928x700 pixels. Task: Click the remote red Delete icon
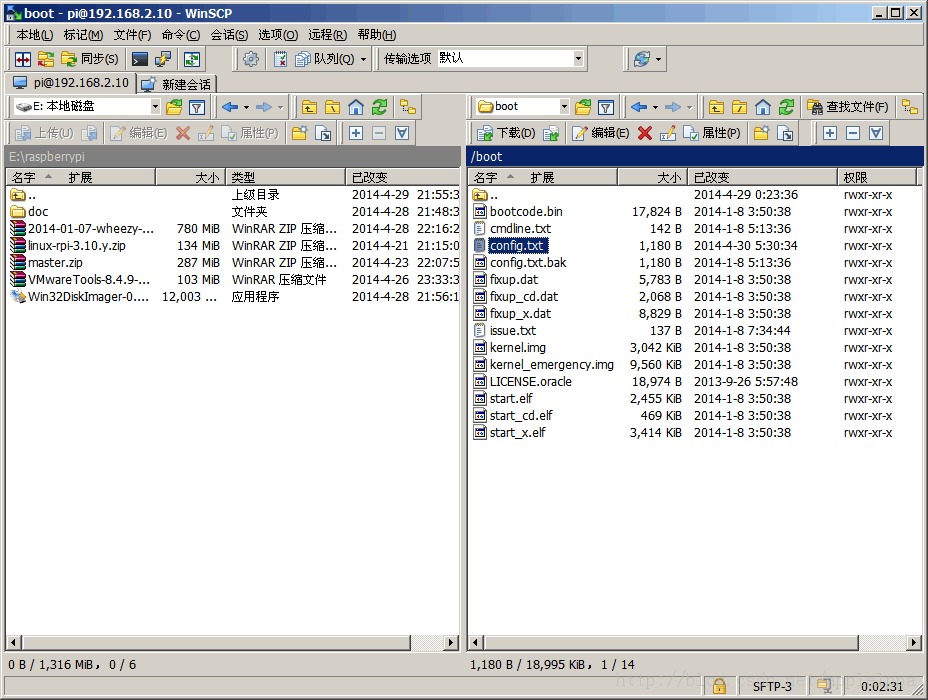(645, 133)
